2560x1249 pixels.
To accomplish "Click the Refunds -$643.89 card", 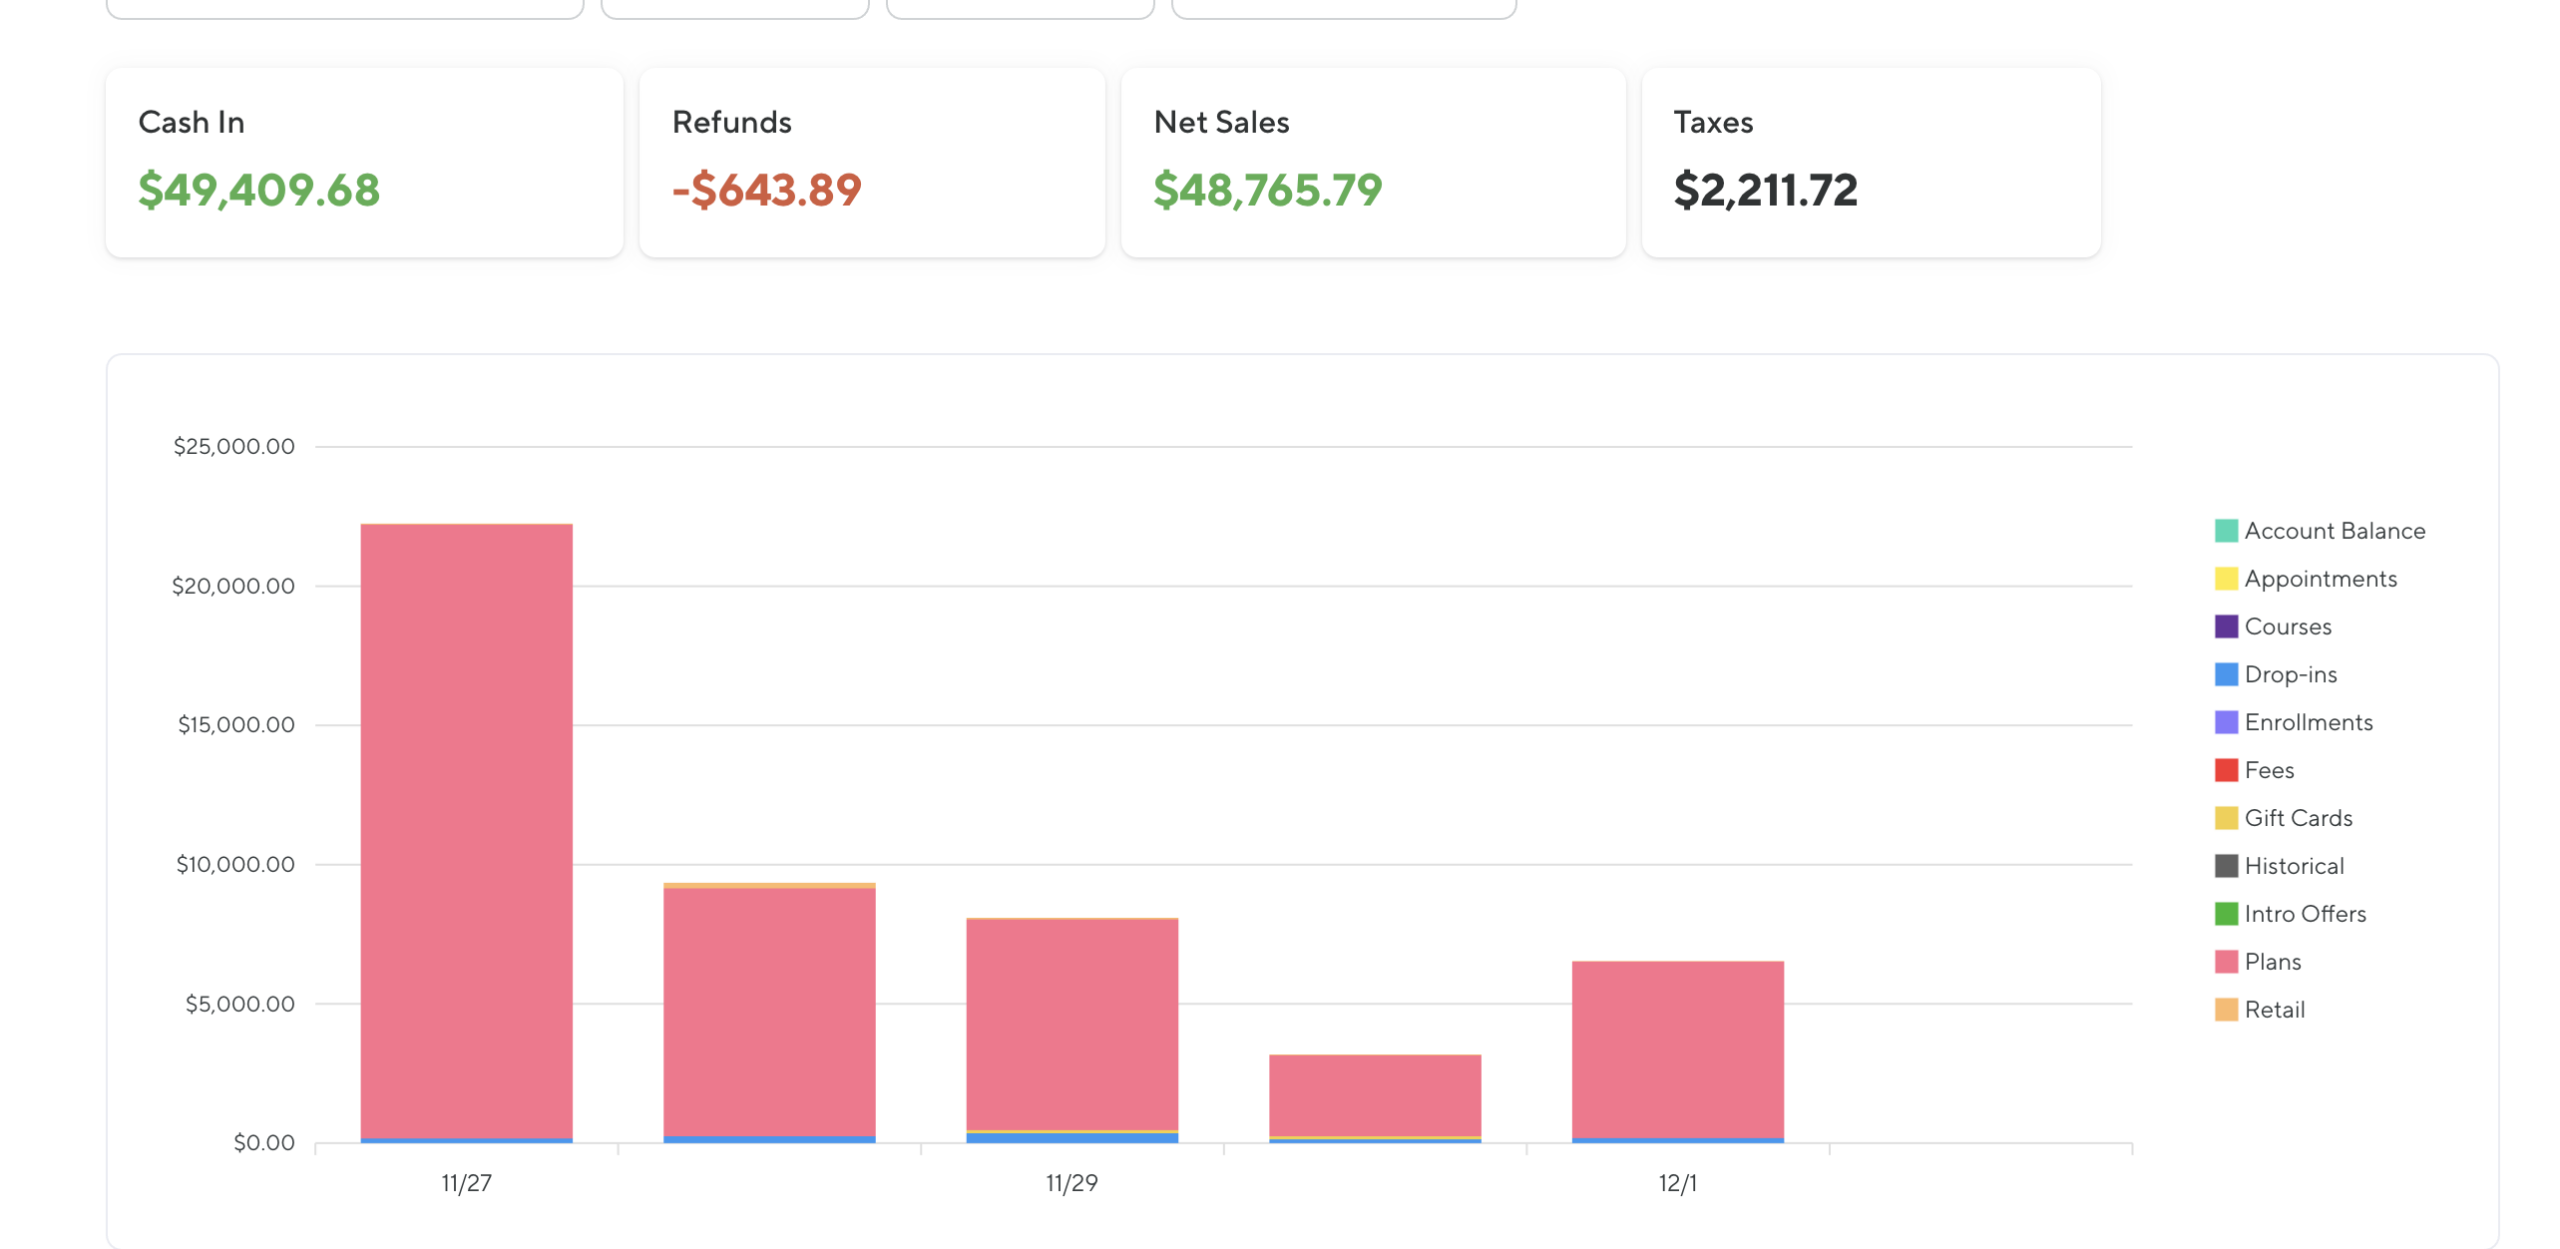I will point(871,162).
